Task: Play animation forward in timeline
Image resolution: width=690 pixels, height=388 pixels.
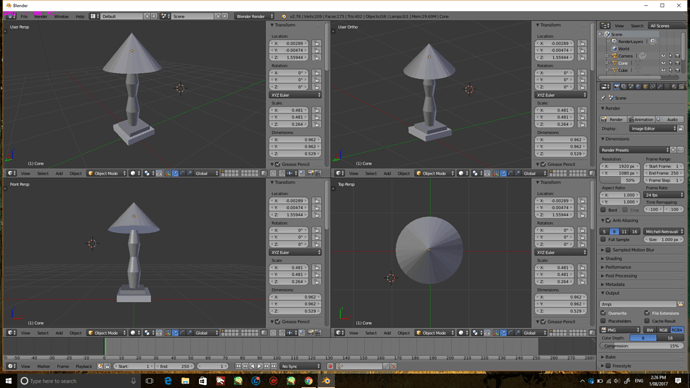Action: pos(260,366)
